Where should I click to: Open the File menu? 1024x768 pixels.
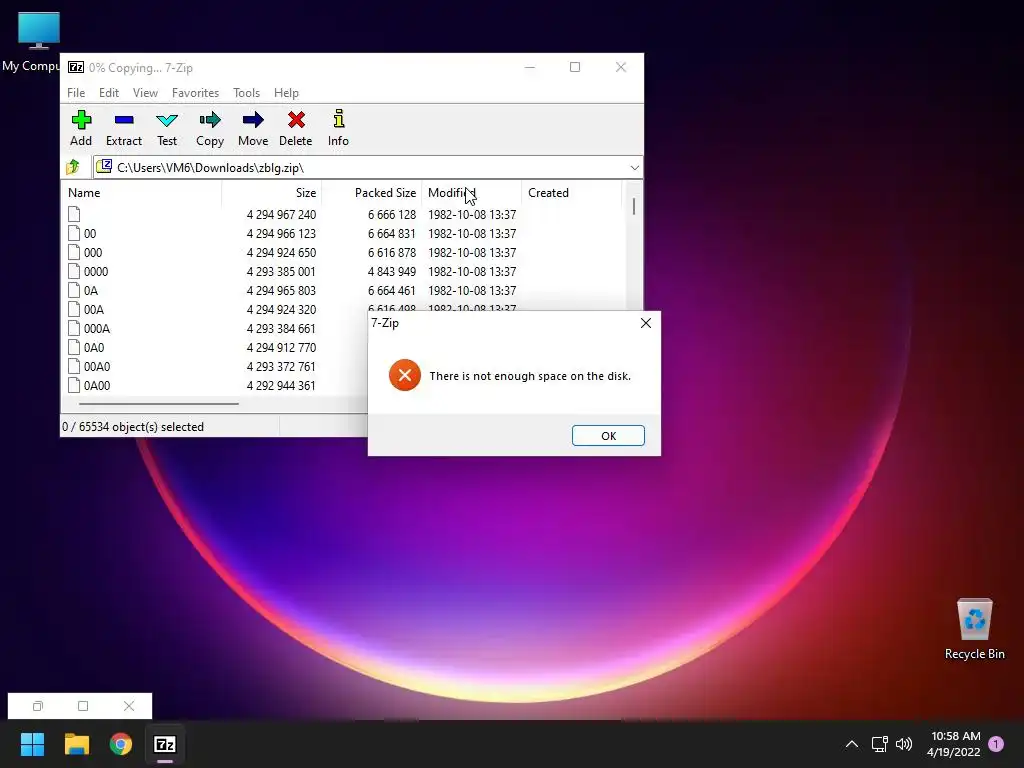pyautogui.click(x=76, y=93)
